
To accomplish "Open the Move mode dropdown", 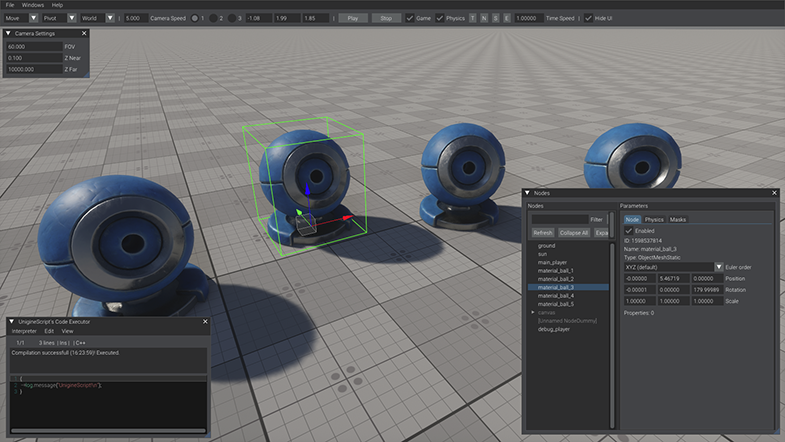I will click(35, 18).
